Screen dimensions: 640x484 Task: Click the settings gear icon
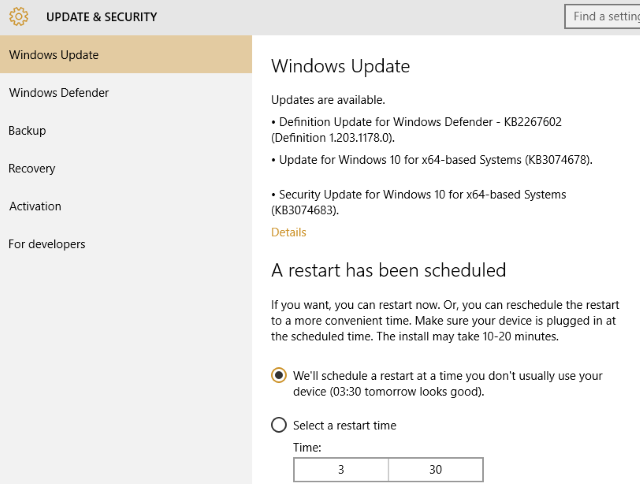(19, 17)
